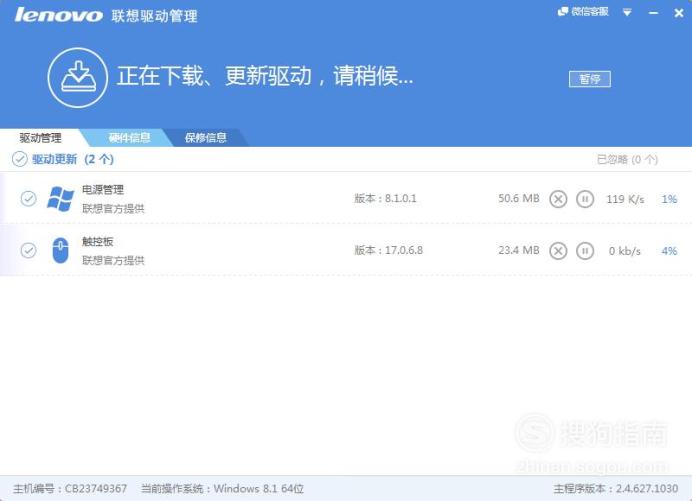The image size is (692, 501).
Task: Click the Windows logo icon for 电源管理
Action: pyautogui.click(x=60, y=199)
